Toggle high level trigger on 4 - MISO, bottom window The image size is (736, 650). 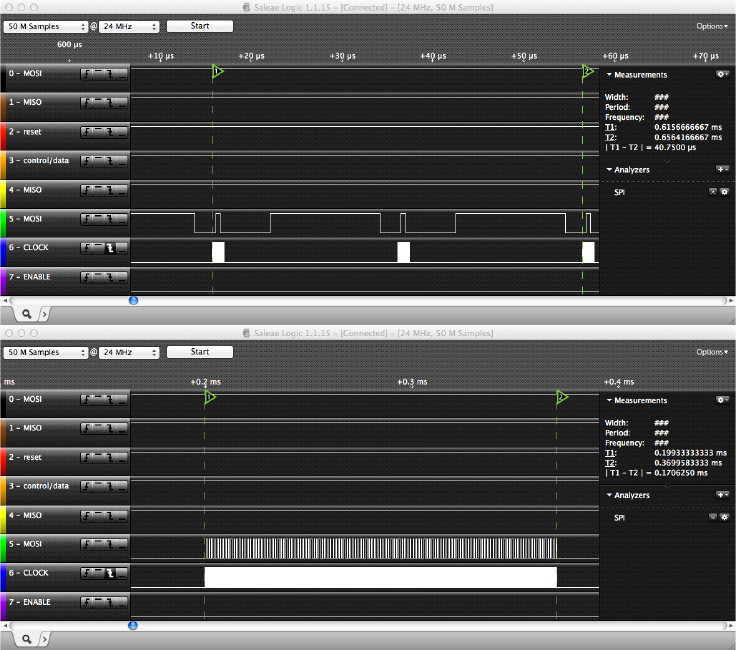99,516
